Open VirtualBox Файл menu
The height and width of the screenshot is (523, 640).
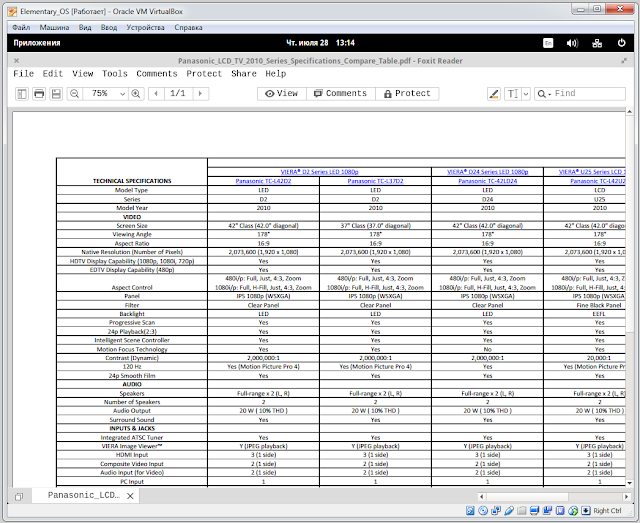pyautogui.click(x=21, y=27)
